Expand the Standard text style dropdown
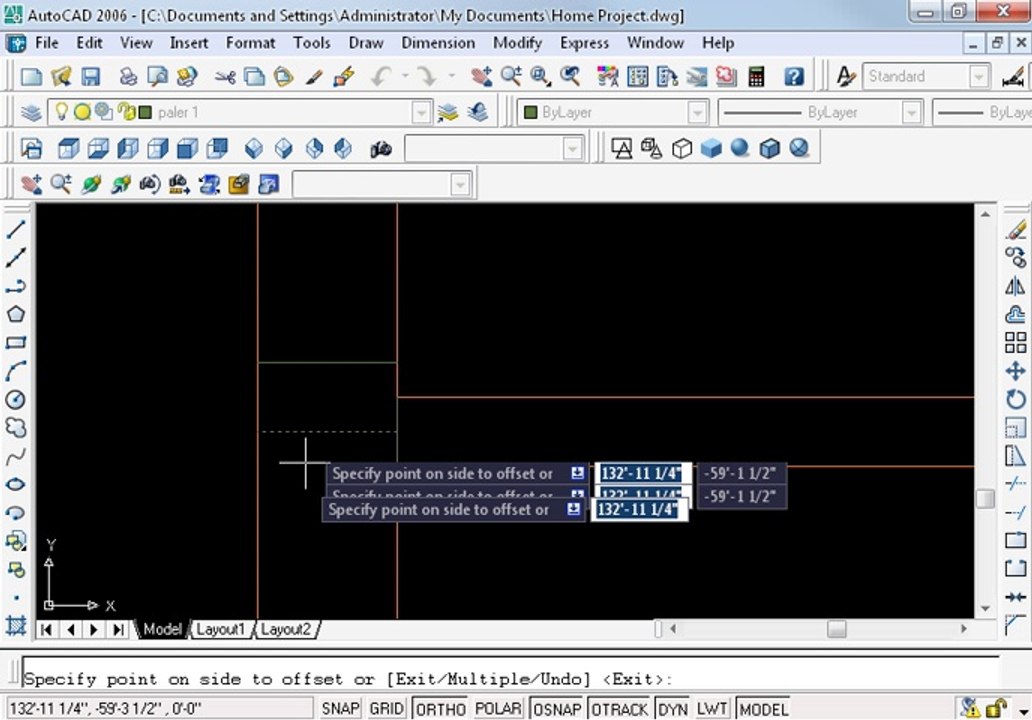 (x=979, y=76)
